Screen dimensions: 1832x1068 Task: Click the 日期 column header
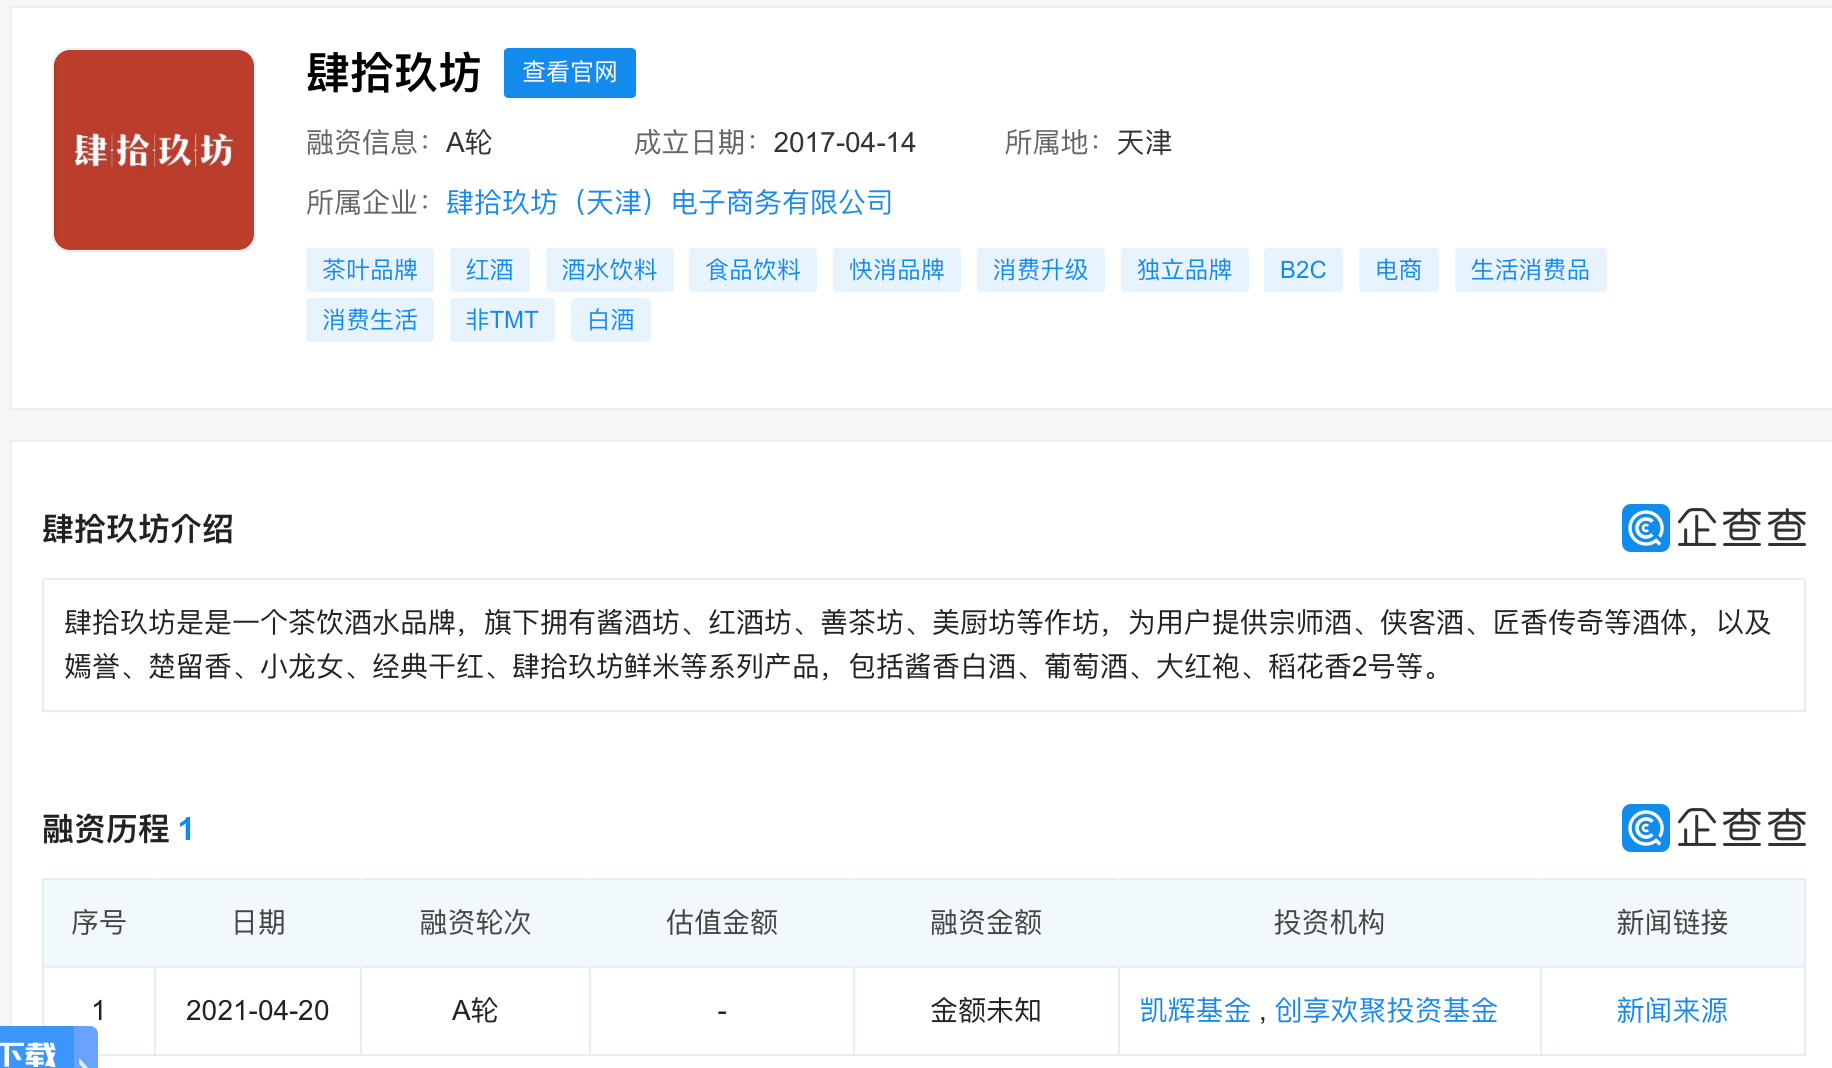tap(258, 922)
